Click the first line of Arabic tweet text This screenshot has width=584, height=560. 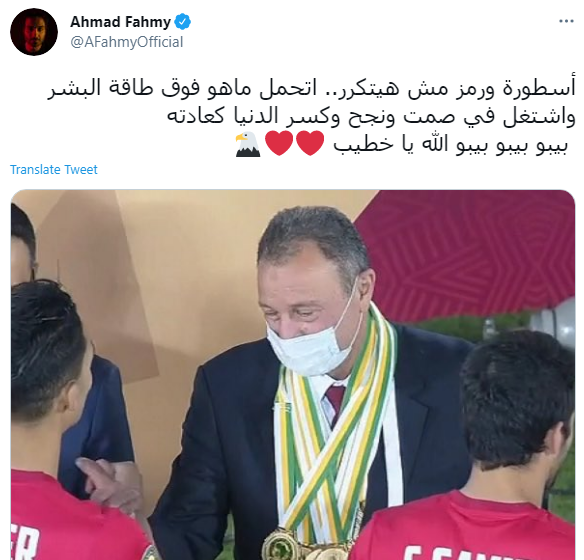click(x=311, y=89)
